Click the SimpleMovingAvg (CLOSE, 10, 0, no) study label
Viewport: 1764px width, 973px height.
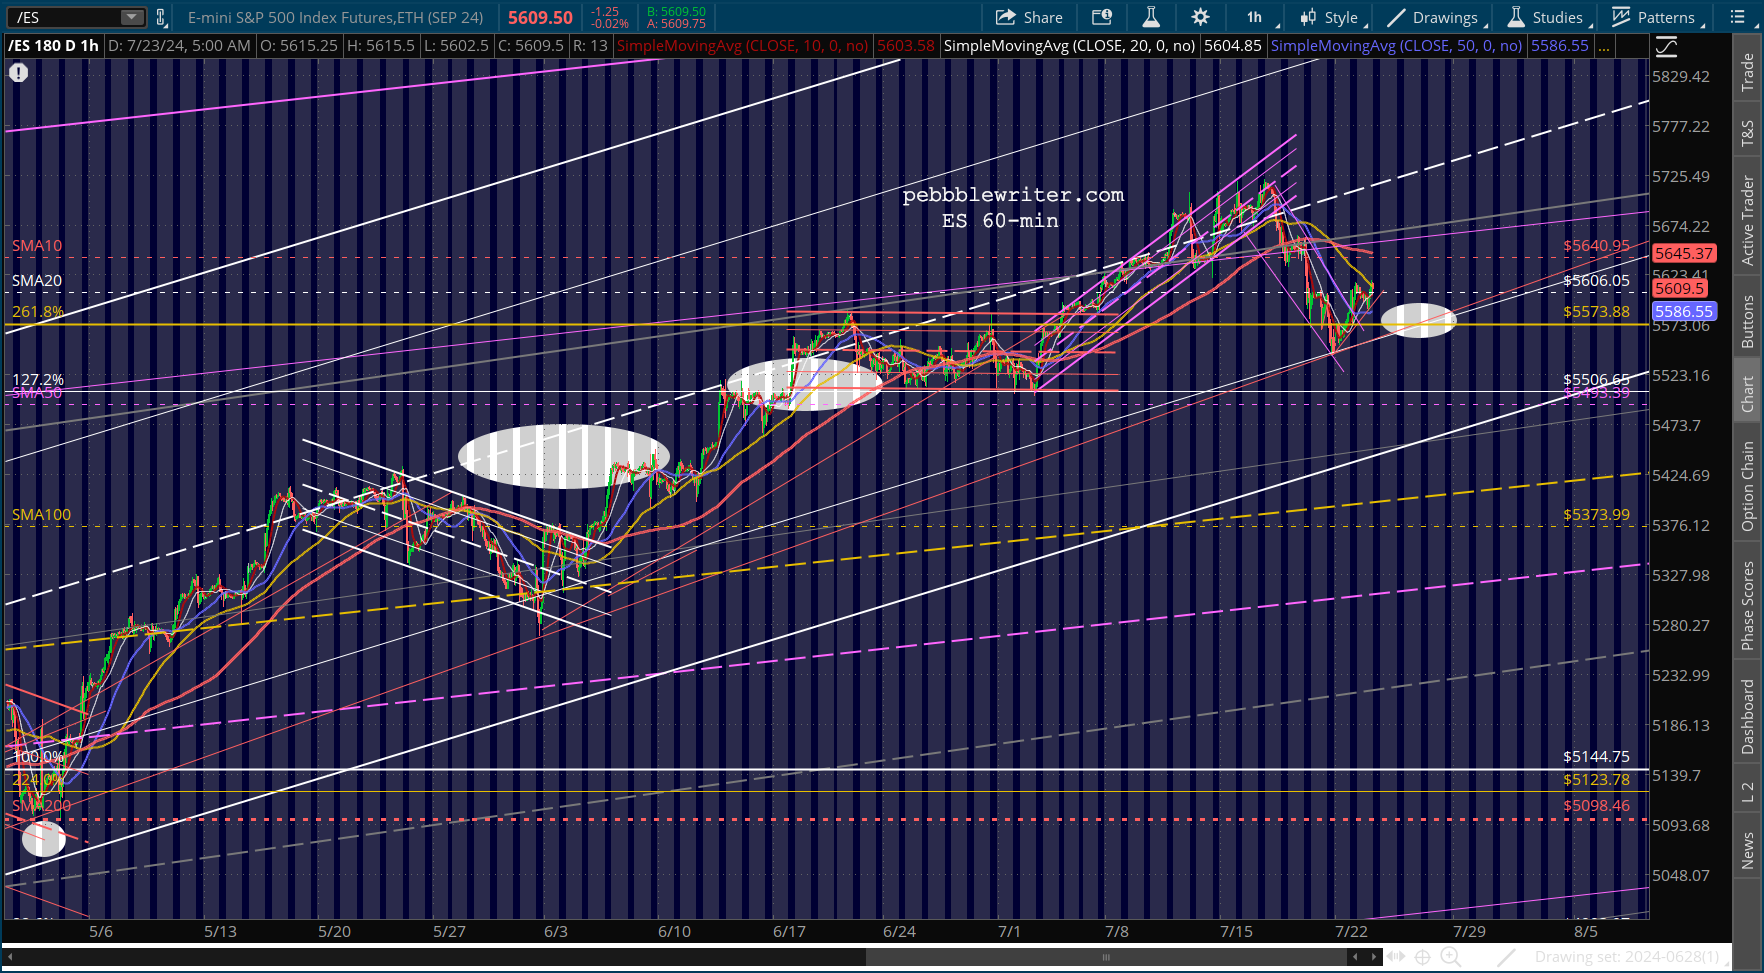[742, 46]
